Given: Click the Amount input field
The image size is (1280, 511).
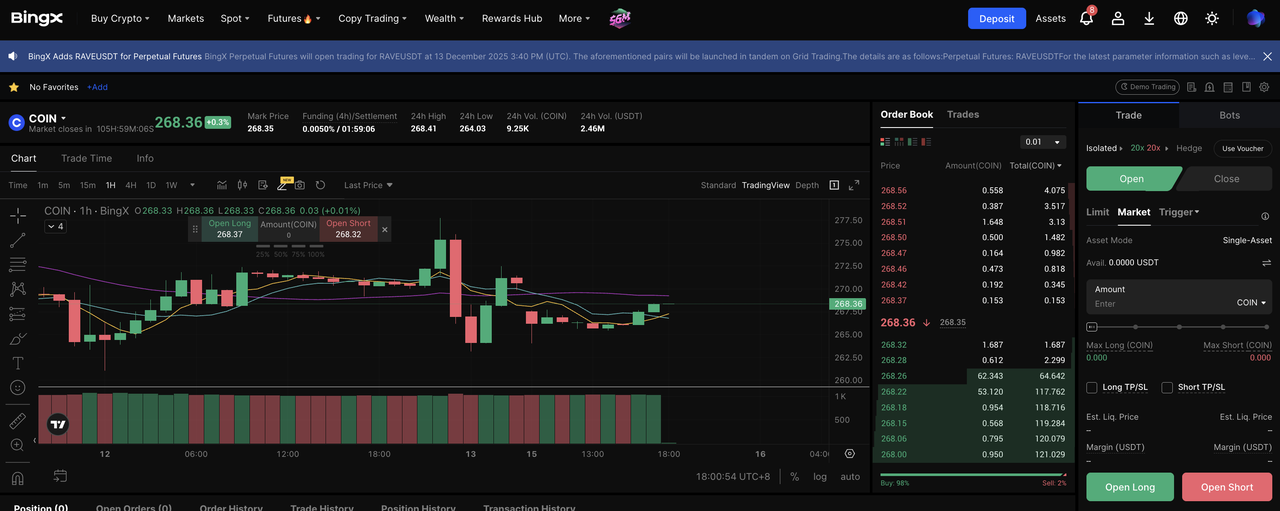Looking at the screenshot, I should coord(1160,303).
